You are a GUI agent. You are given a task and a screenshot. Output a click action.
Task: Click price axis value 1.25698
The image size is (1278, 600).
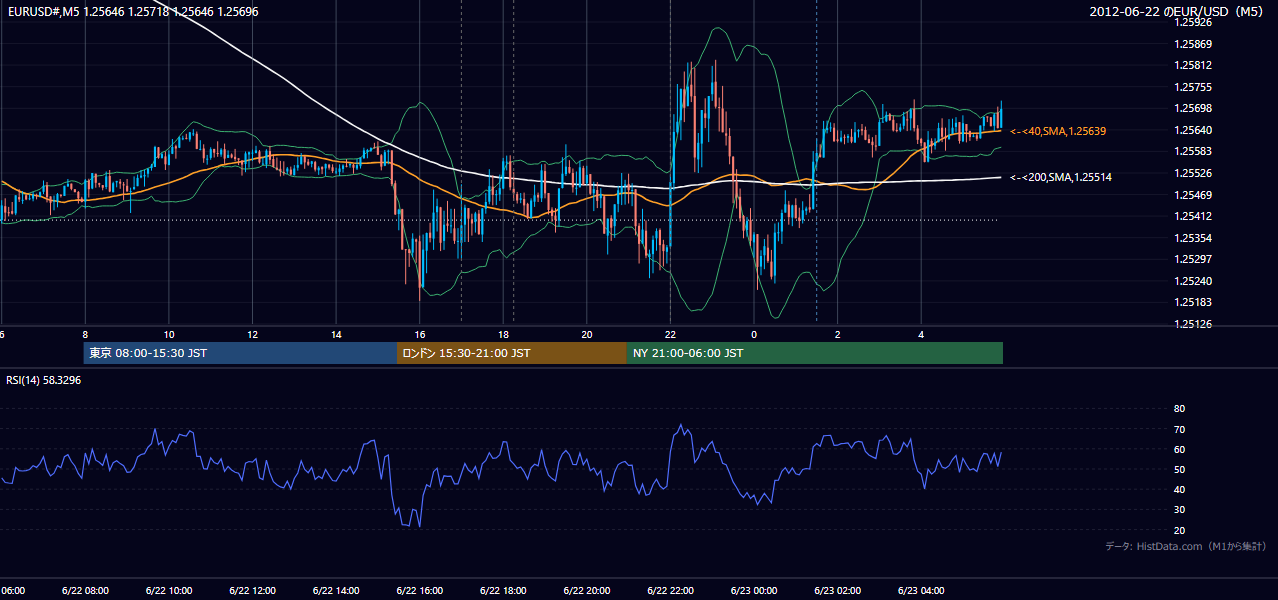click(x=1194, y=108)
